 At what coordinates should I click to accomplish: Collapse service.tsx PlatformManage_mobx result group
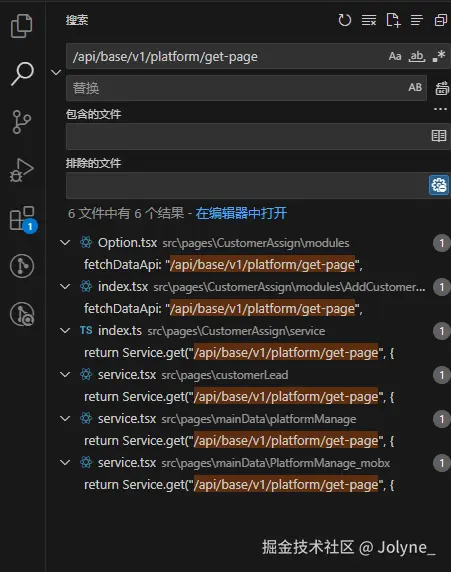pos(65,463)
